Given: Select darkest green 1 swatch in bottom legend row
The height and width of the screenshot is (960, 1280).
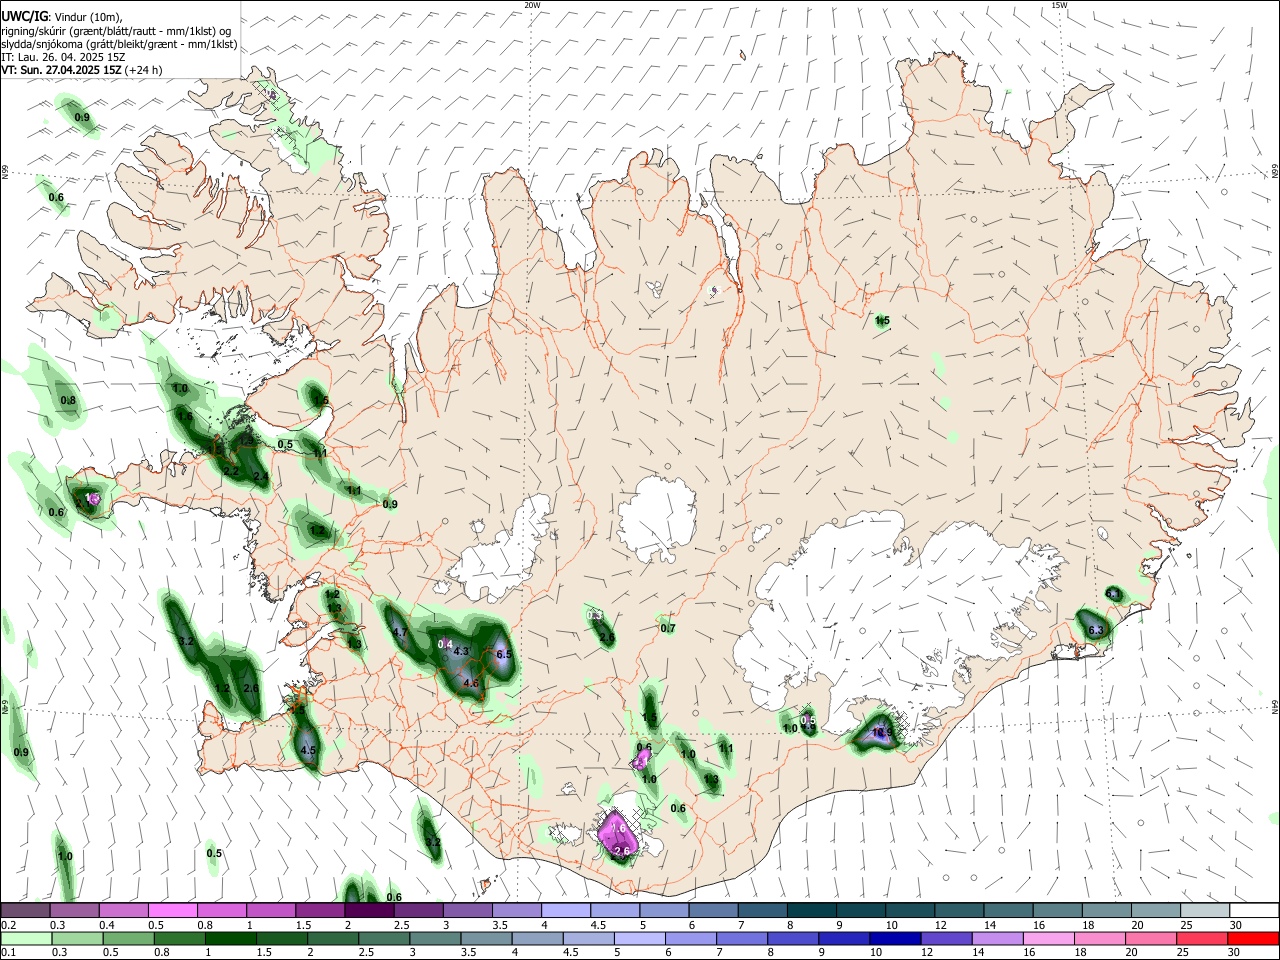Looking at the screenshot, I should [x=230, y=938].
